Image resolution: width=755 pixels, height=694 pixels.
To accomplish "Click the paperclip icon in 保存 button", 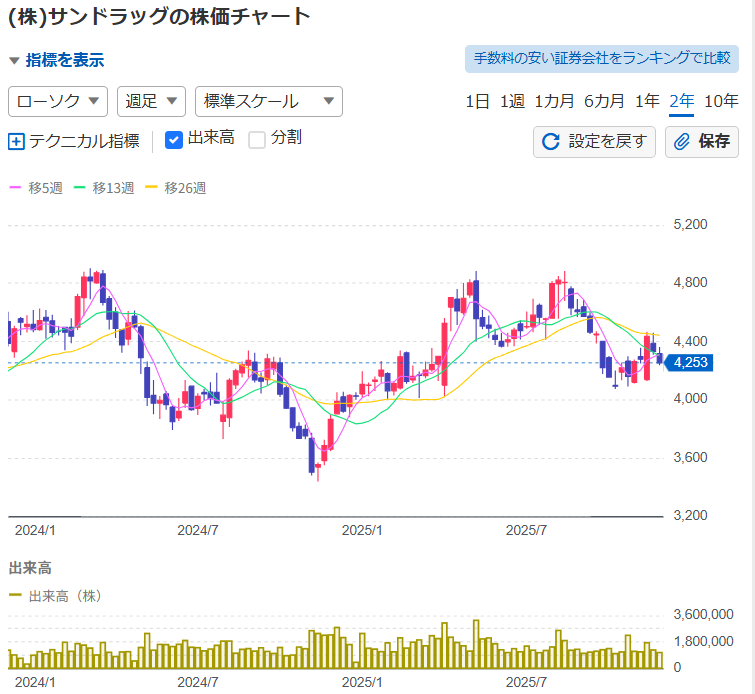I will pyautogui.click(x=683, y=141).
